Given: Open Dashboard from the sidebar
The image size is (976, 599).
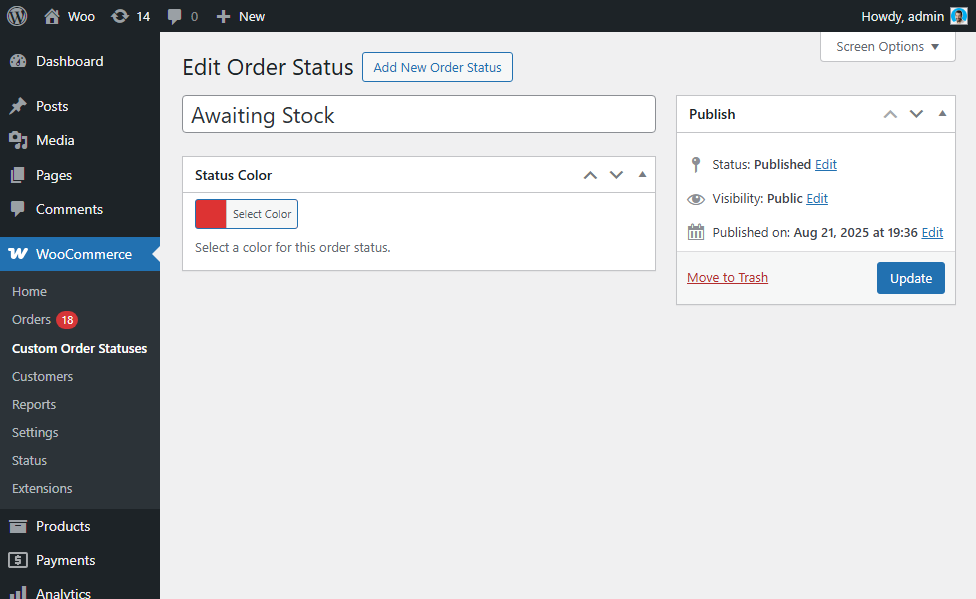Looking at the screenshot, I should click(x=69, y=61).
